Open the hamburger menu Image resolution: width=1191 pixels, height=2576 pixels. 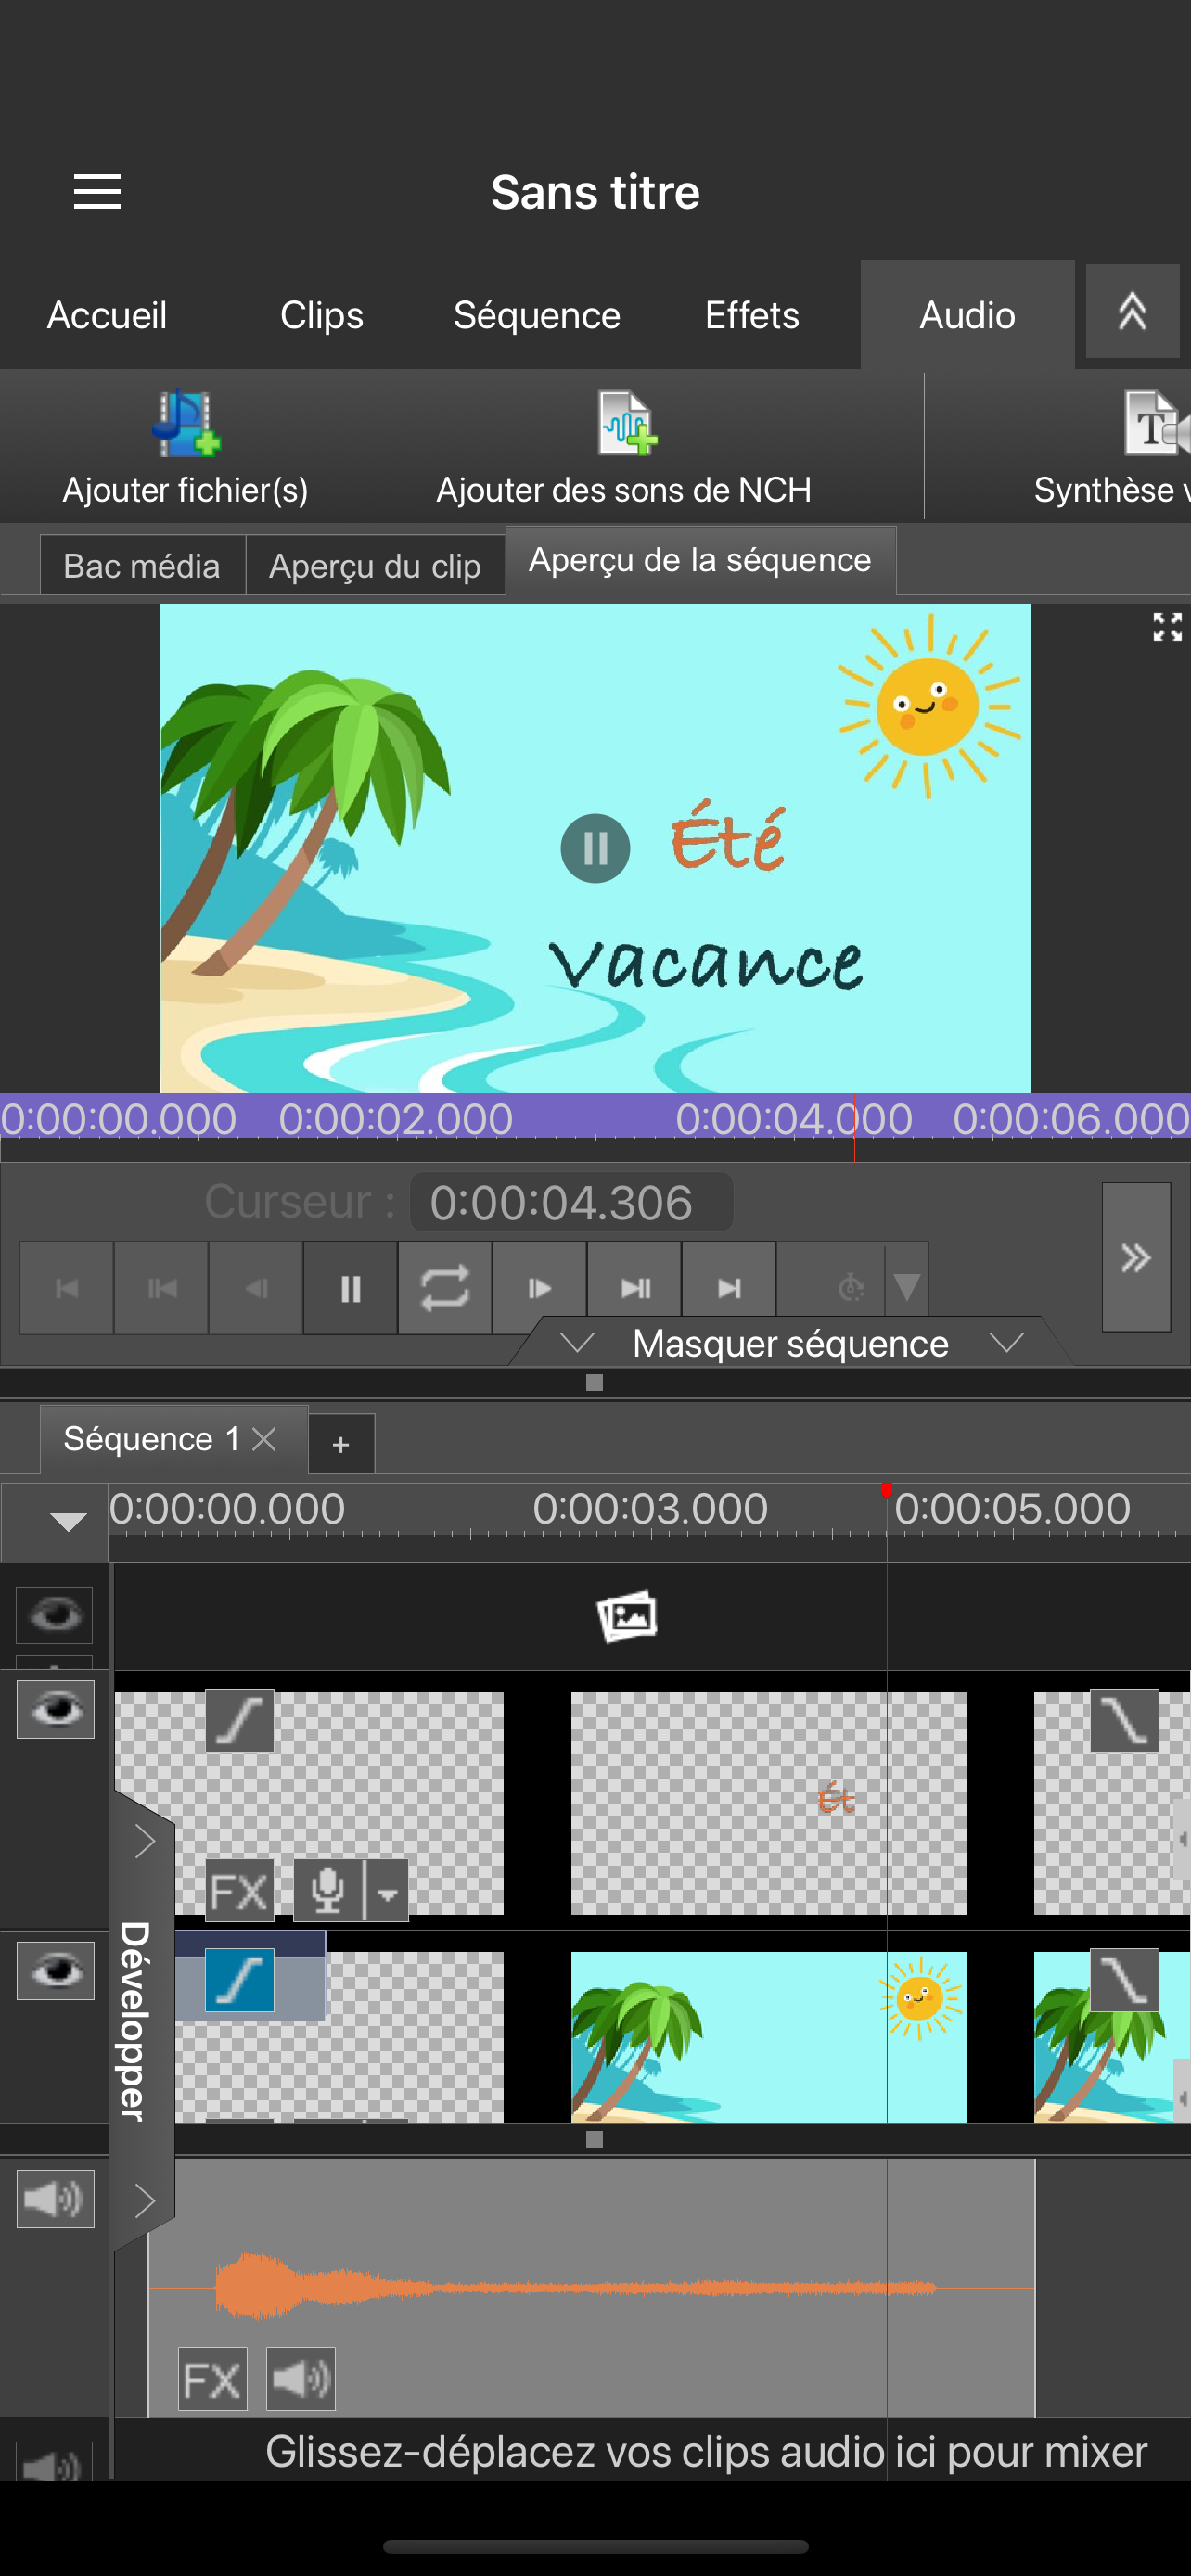pyautogui.click(x=97, y=191)
